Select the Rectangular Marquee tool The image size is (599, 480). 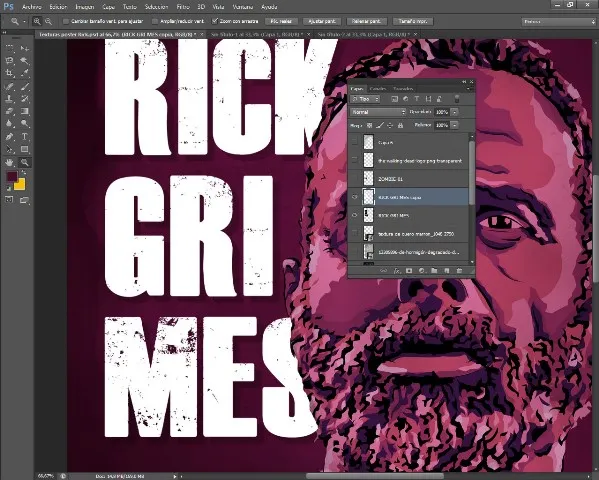point(10,48)
